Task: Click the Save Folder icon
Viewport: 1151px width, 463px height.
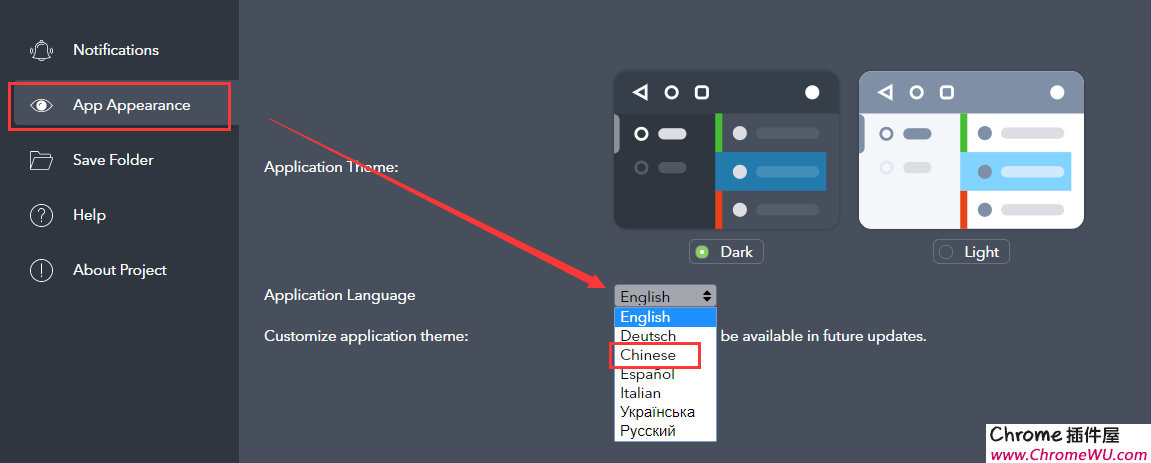Action: (x=41, y=160)
